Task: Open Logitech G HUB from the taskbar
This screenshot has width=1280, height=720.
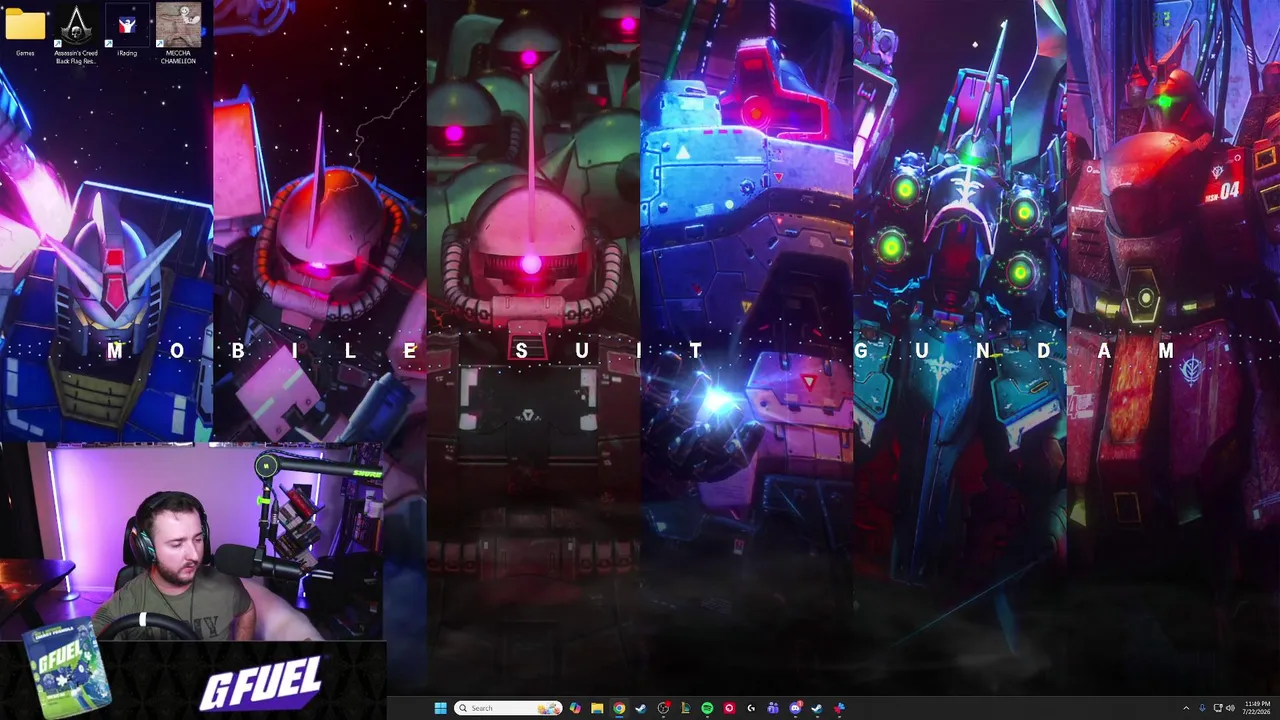Action: tap(751, 708)
